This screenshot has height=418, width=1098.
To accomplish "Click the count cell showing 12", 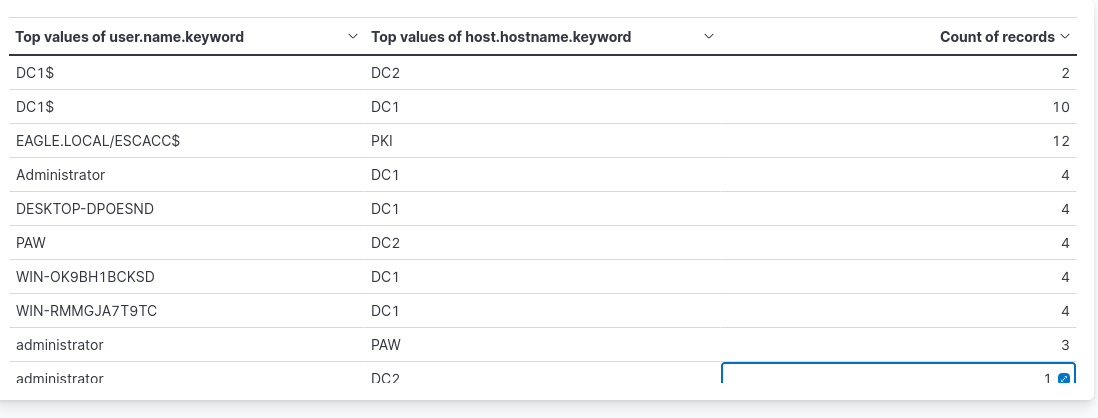I will coord(1061,141).
